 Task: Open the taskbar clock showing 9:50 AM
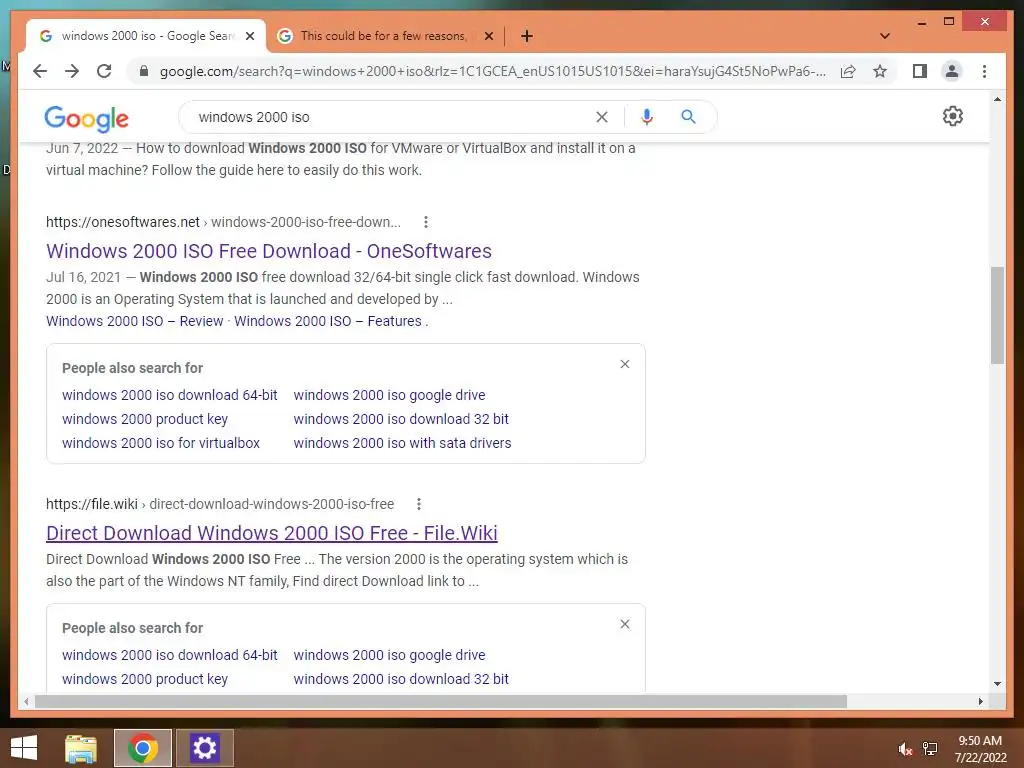(980, 749)
